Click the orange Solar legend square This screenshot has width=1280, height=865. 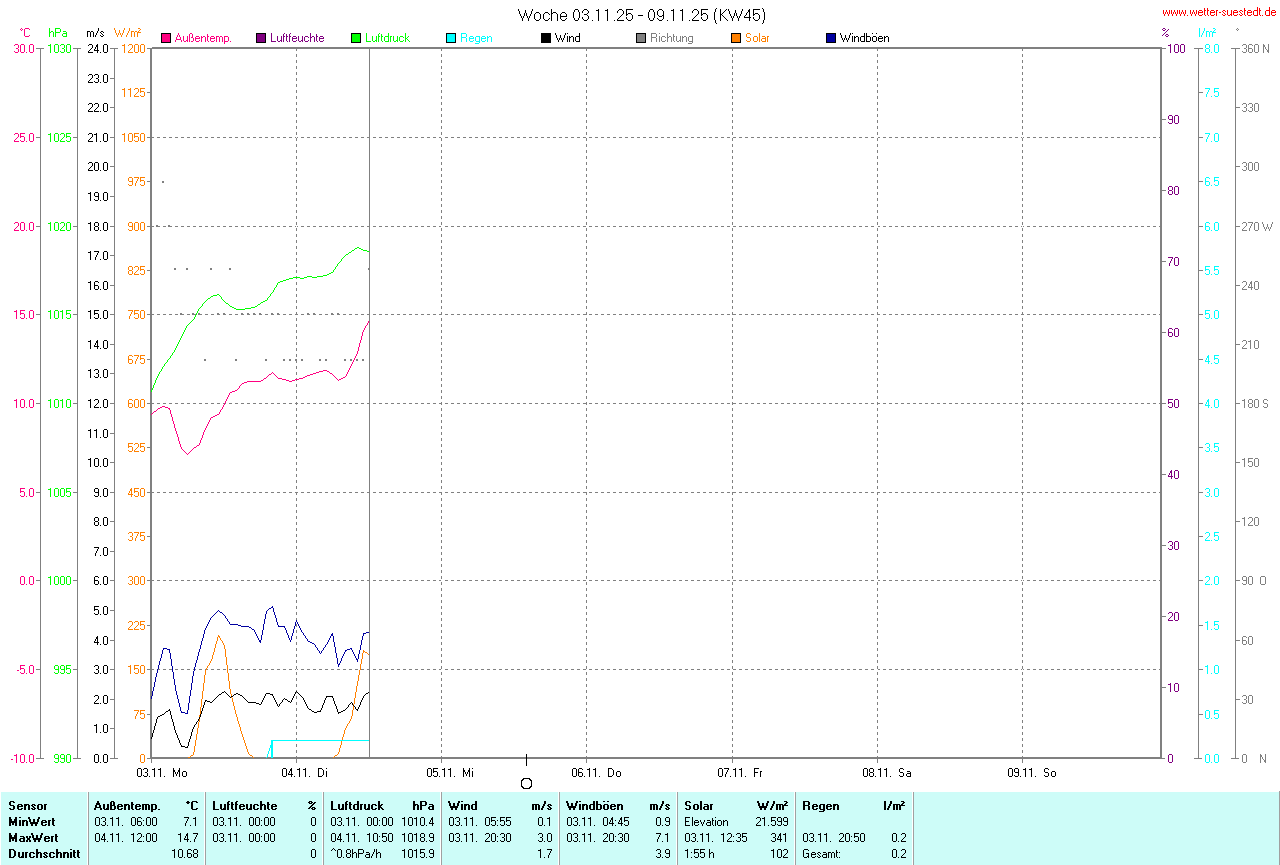(x=736, y=38)
